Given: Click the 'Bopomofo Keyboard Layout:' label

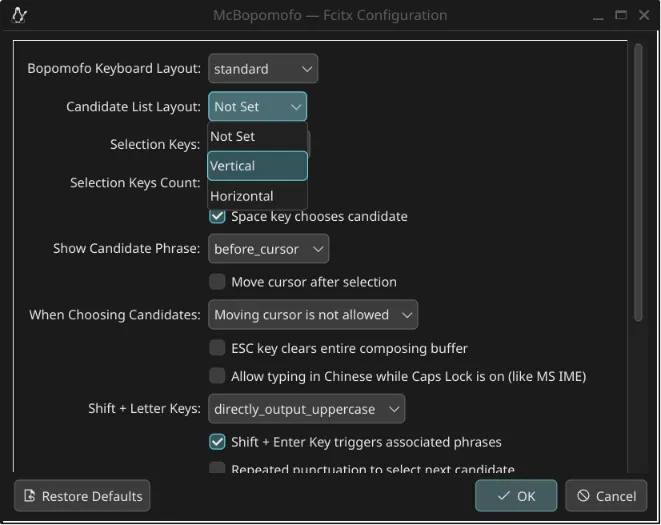Looking at the screenshot, I should pyautogui.click(x=114, y=68).
